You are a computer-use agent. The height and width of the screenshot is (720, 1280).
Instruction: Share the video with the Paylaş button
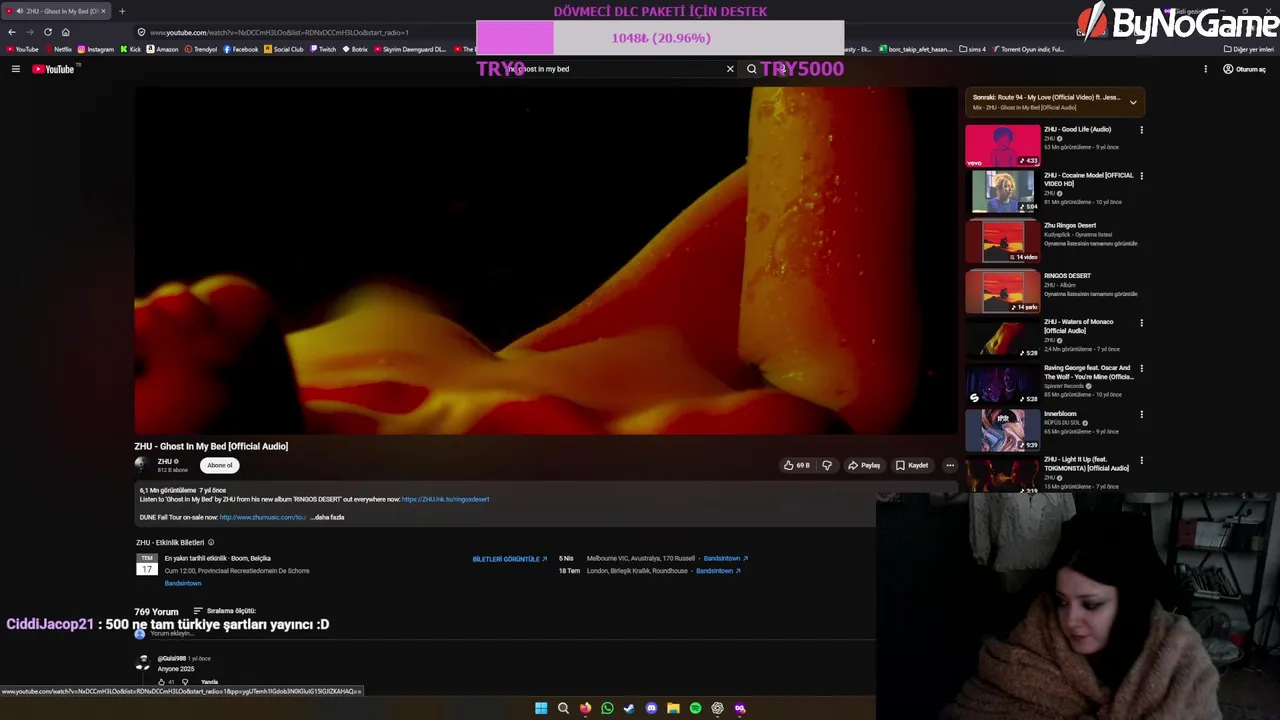[864, 465]
